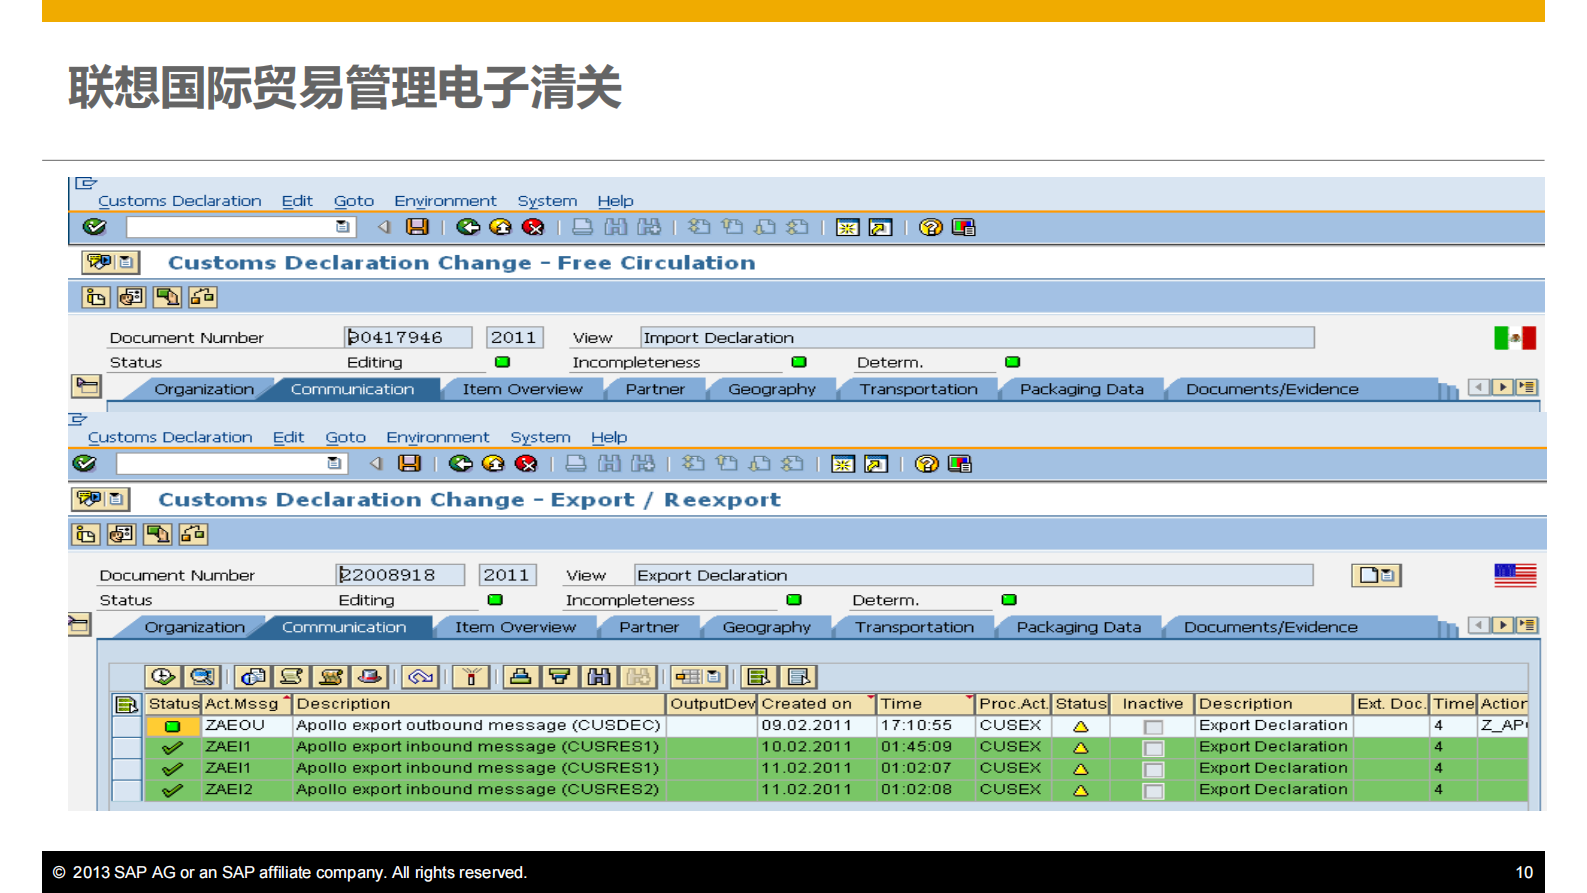Viewport: 1587px width, 893px height.
Task: Click the Created on column header
Action: 817,704
